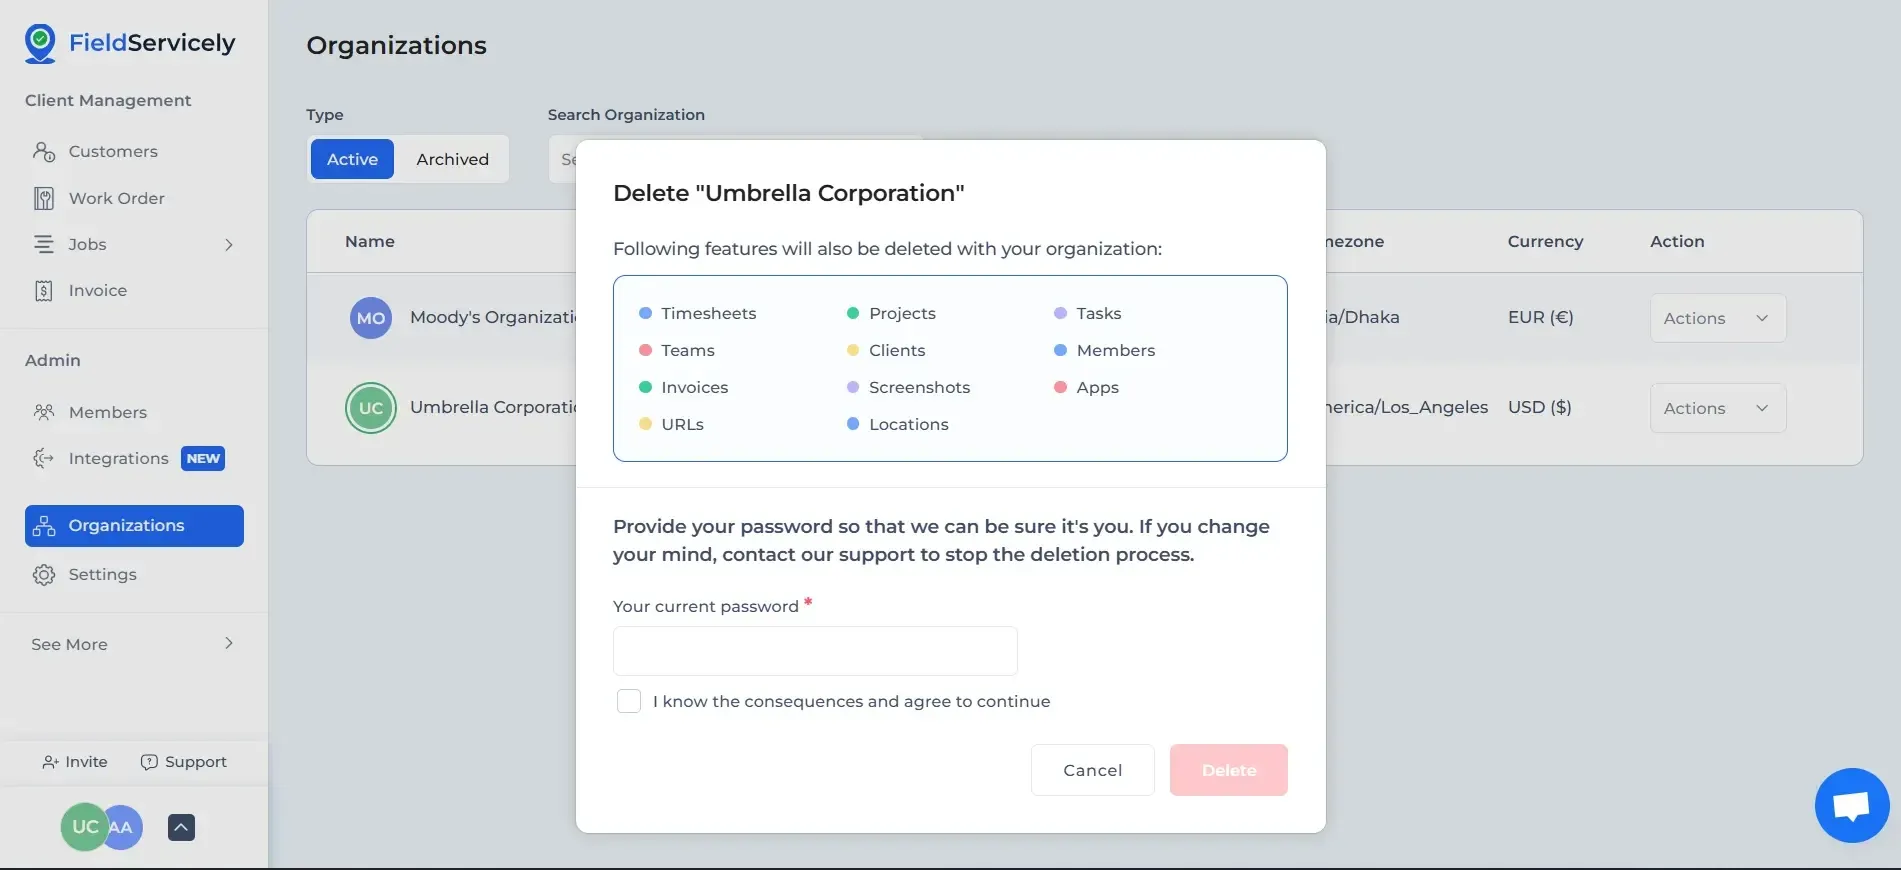Image resolution: width=1901 pixels, height=870 pixels.
Task: Click the Cancel button
Action: click(1092, 770)
